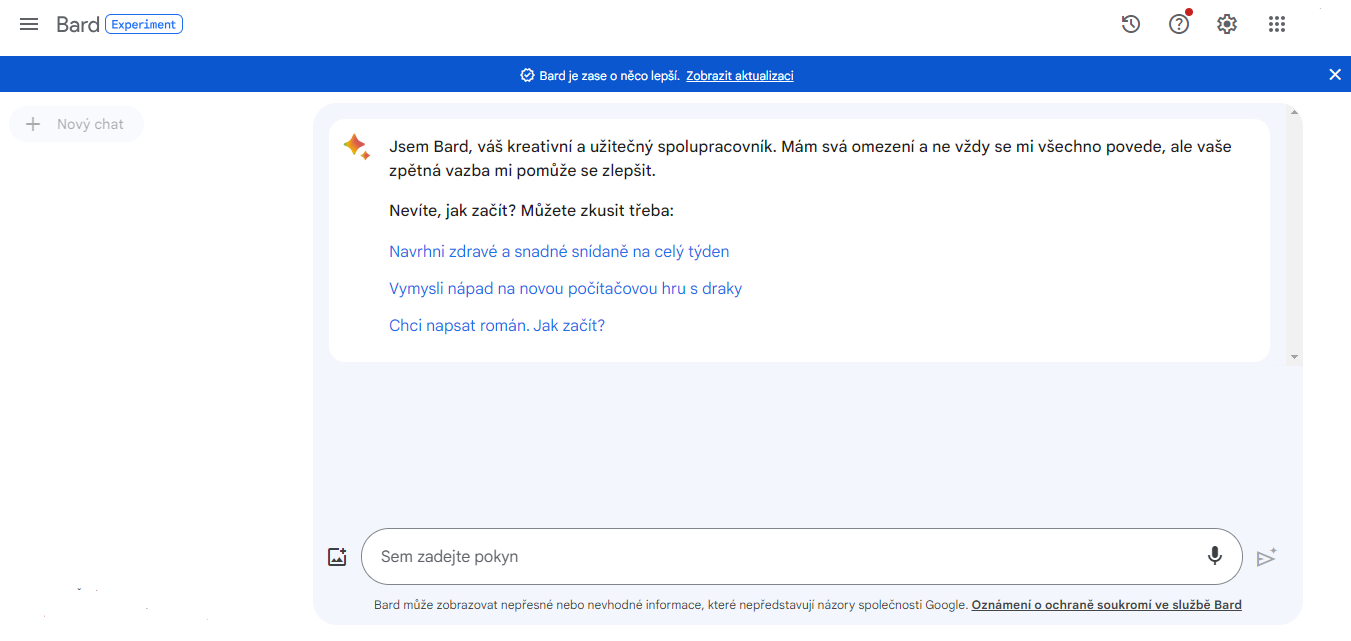Image resolution: width=1351 pixels, height=641 pixels.
Task: Open the Google apps grid
Action: point(1276,24)
